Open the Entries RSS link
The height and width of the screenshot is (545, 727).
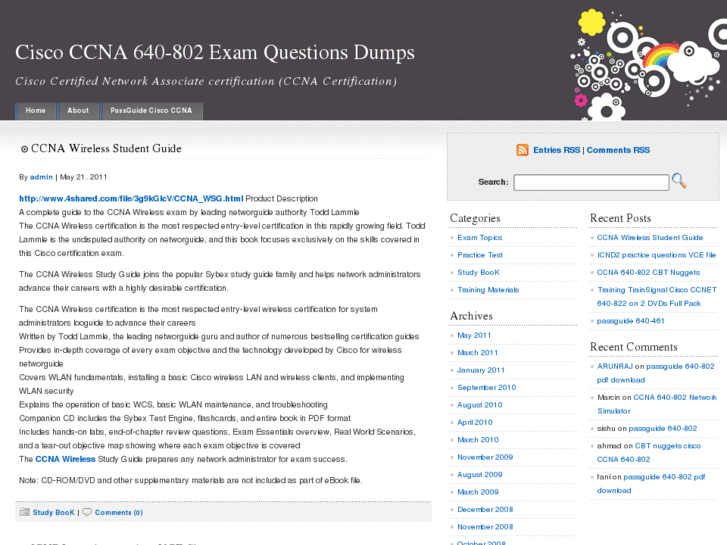(x=556, y=150)
